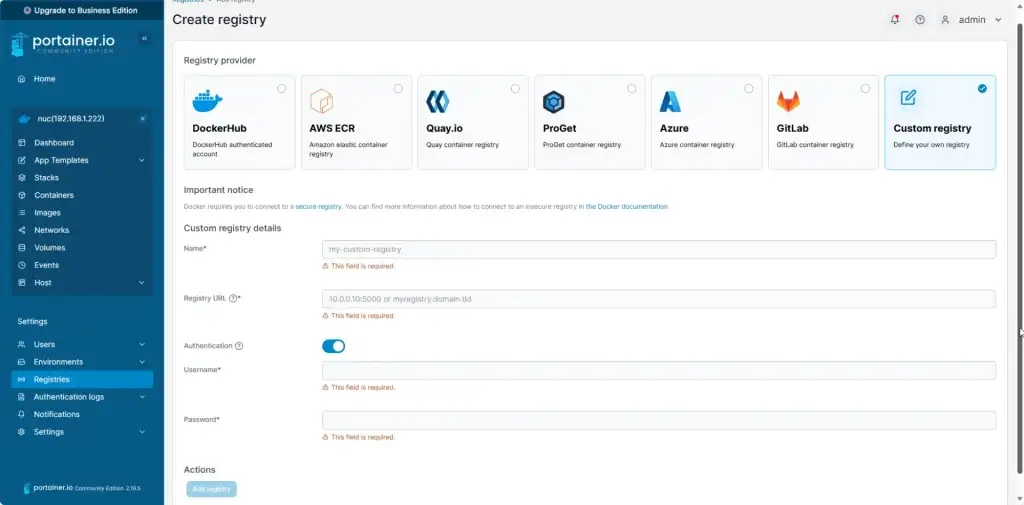This screenshot has width=1024, height=505.
Task: Click the Authentication logs file icon
Action: click(x=22, y=397)
